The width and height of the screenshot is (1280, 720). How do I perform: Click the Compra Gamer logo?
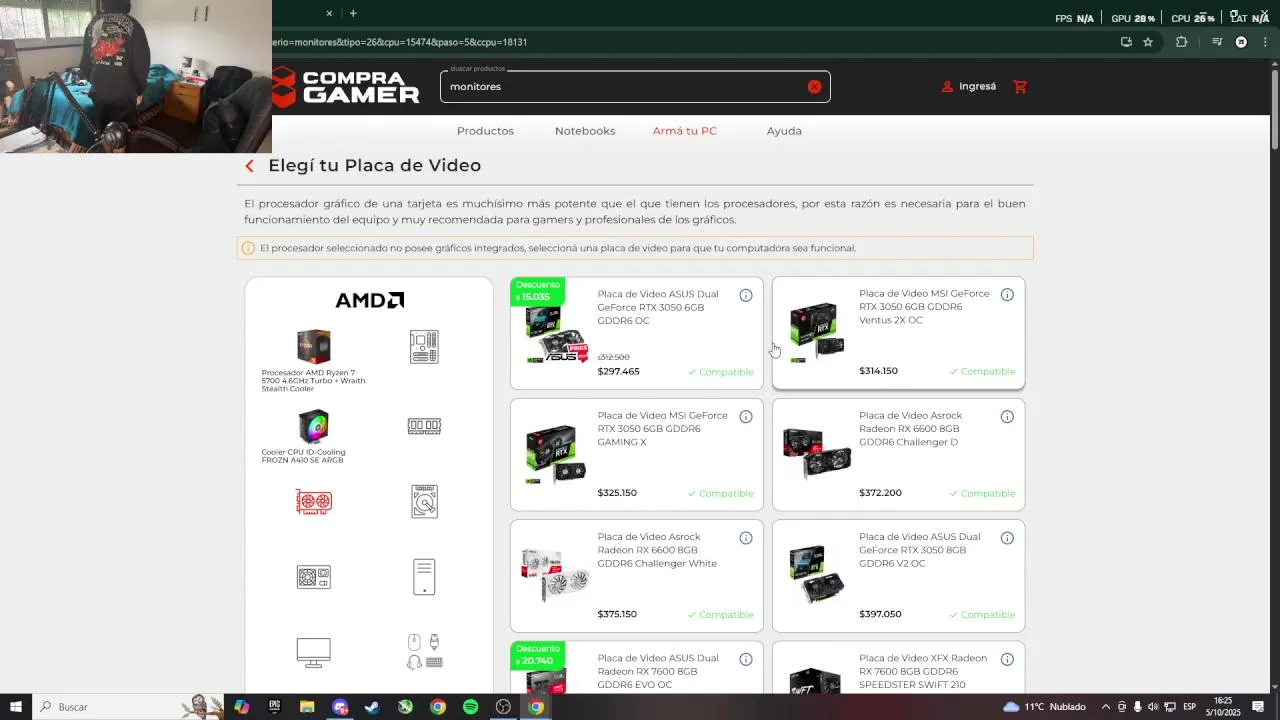346,87
